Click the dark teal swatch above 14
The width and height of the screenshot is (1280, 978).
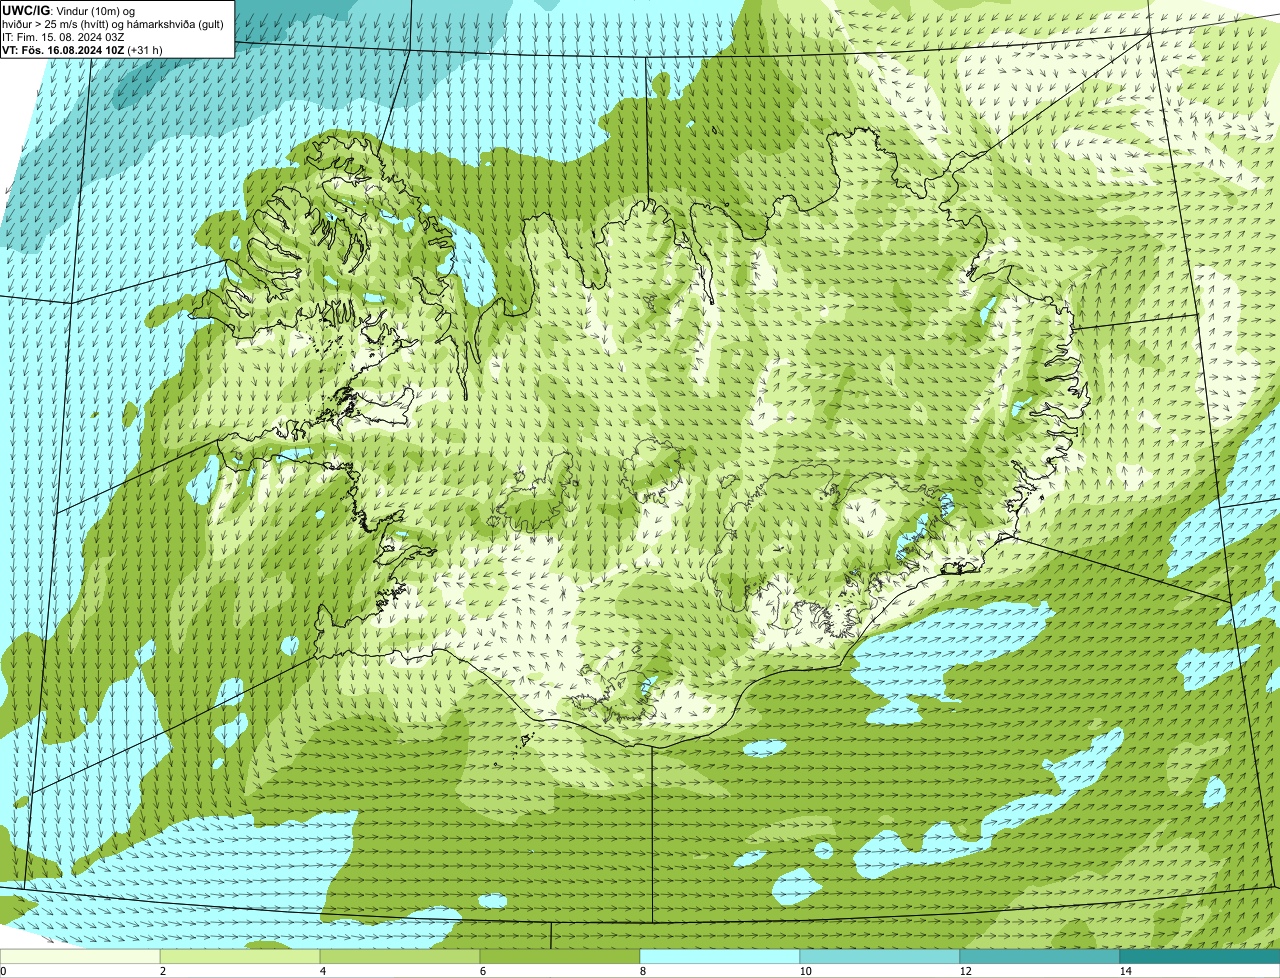(x=1200, y=956)
